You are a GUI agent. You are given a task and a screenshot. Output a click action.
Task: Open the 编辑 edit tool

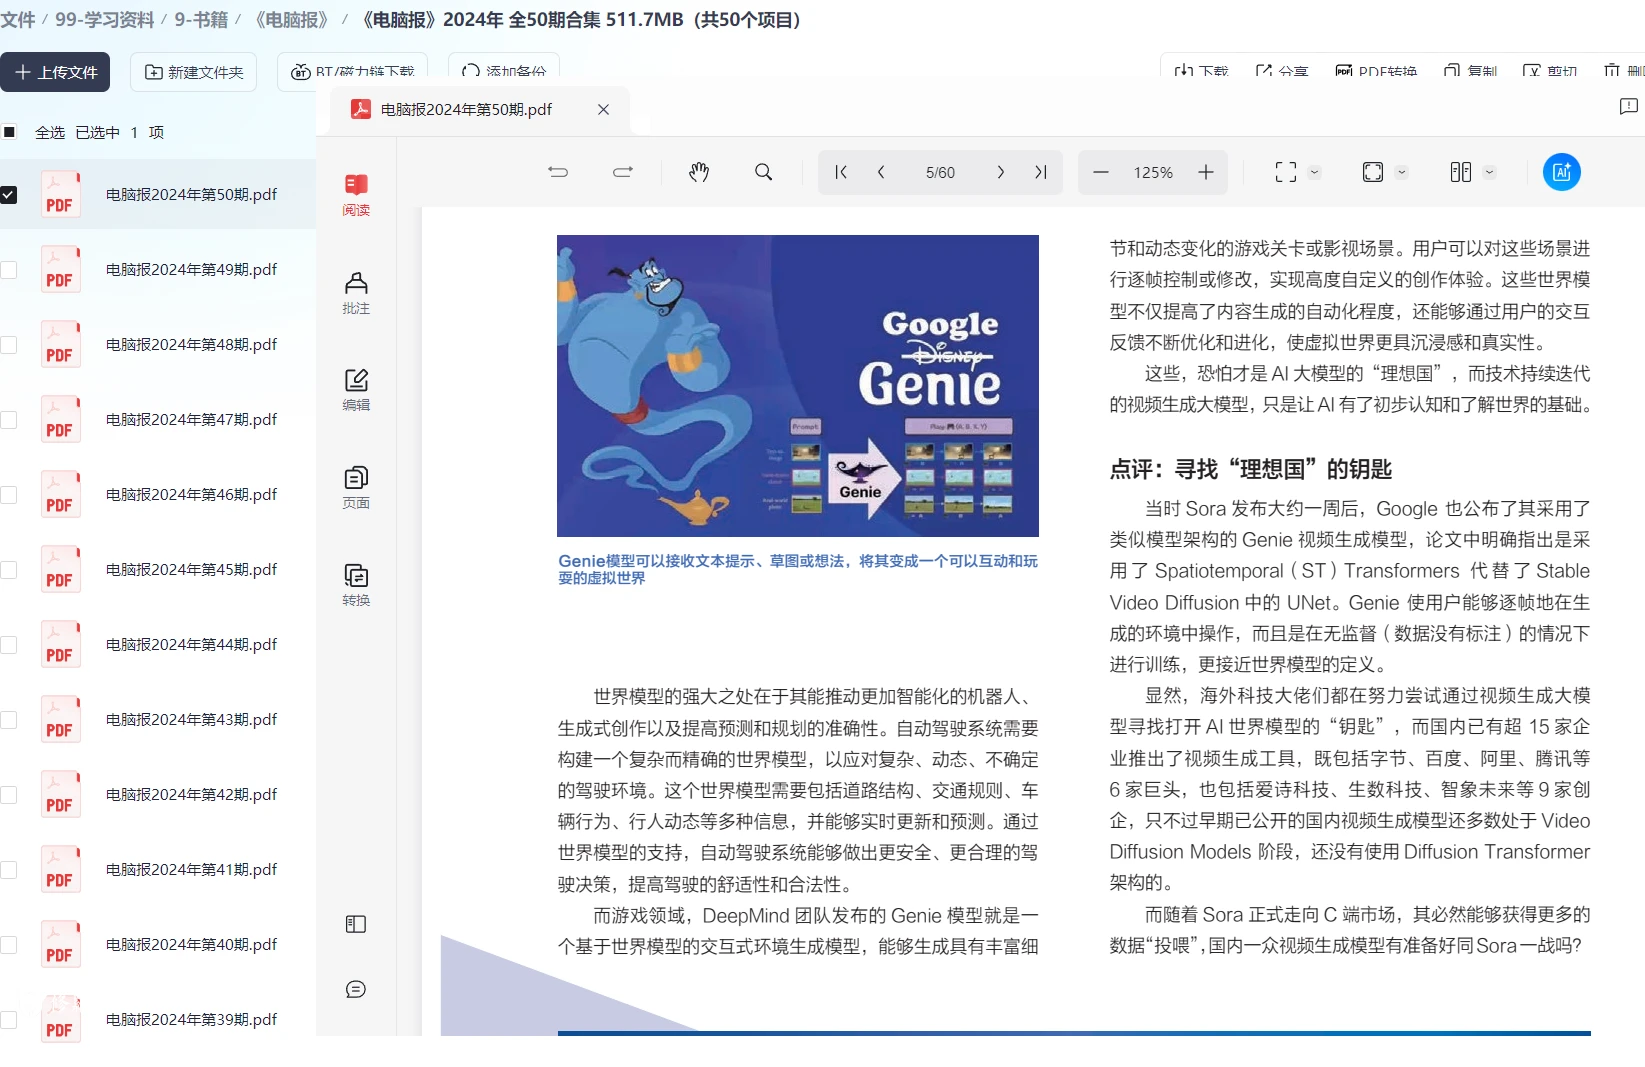[356, 389]
